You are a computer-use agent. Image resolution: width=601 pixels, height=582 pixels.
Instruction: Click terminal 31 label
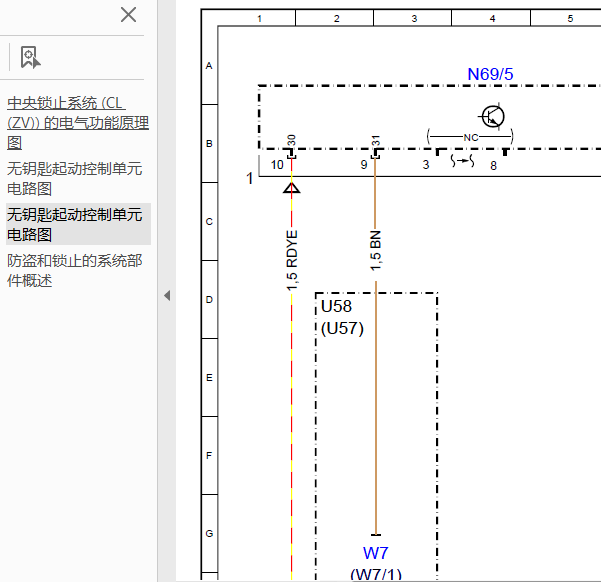click(376, 141)
